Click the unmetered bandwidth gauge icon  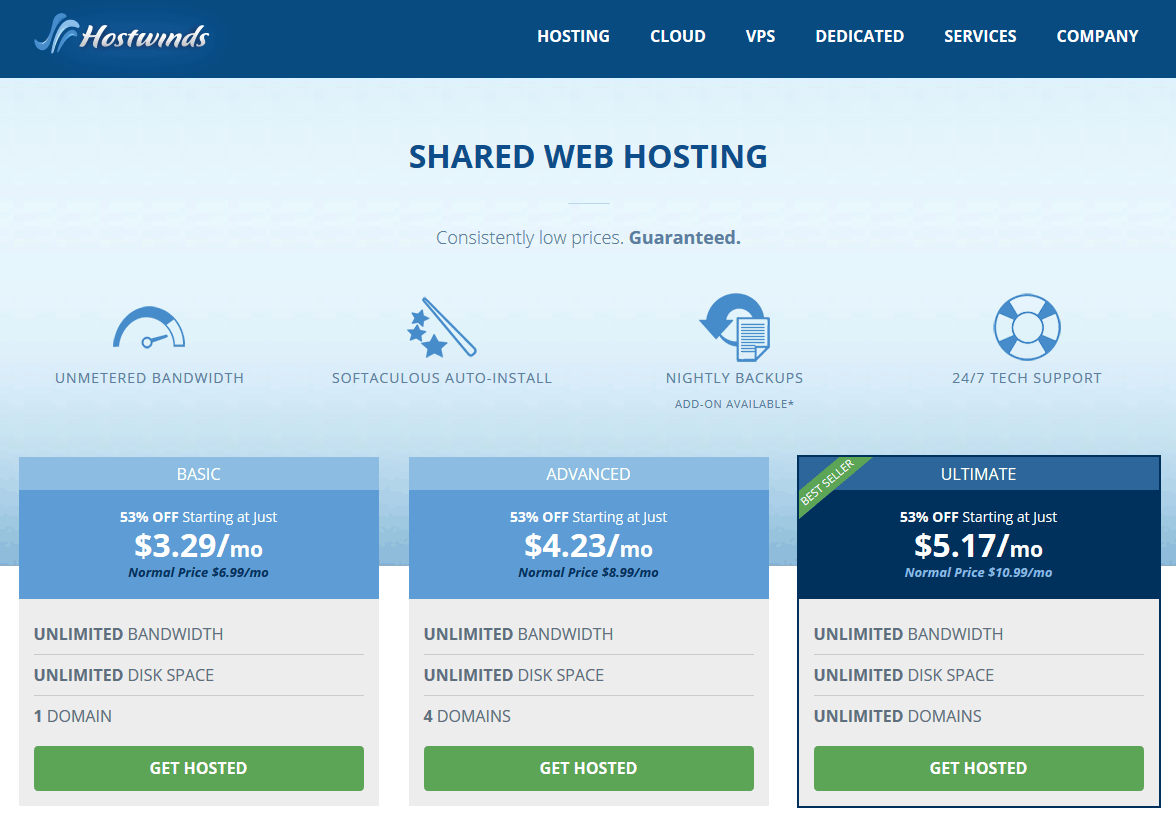pyautogui.click(x=149, y=328)
